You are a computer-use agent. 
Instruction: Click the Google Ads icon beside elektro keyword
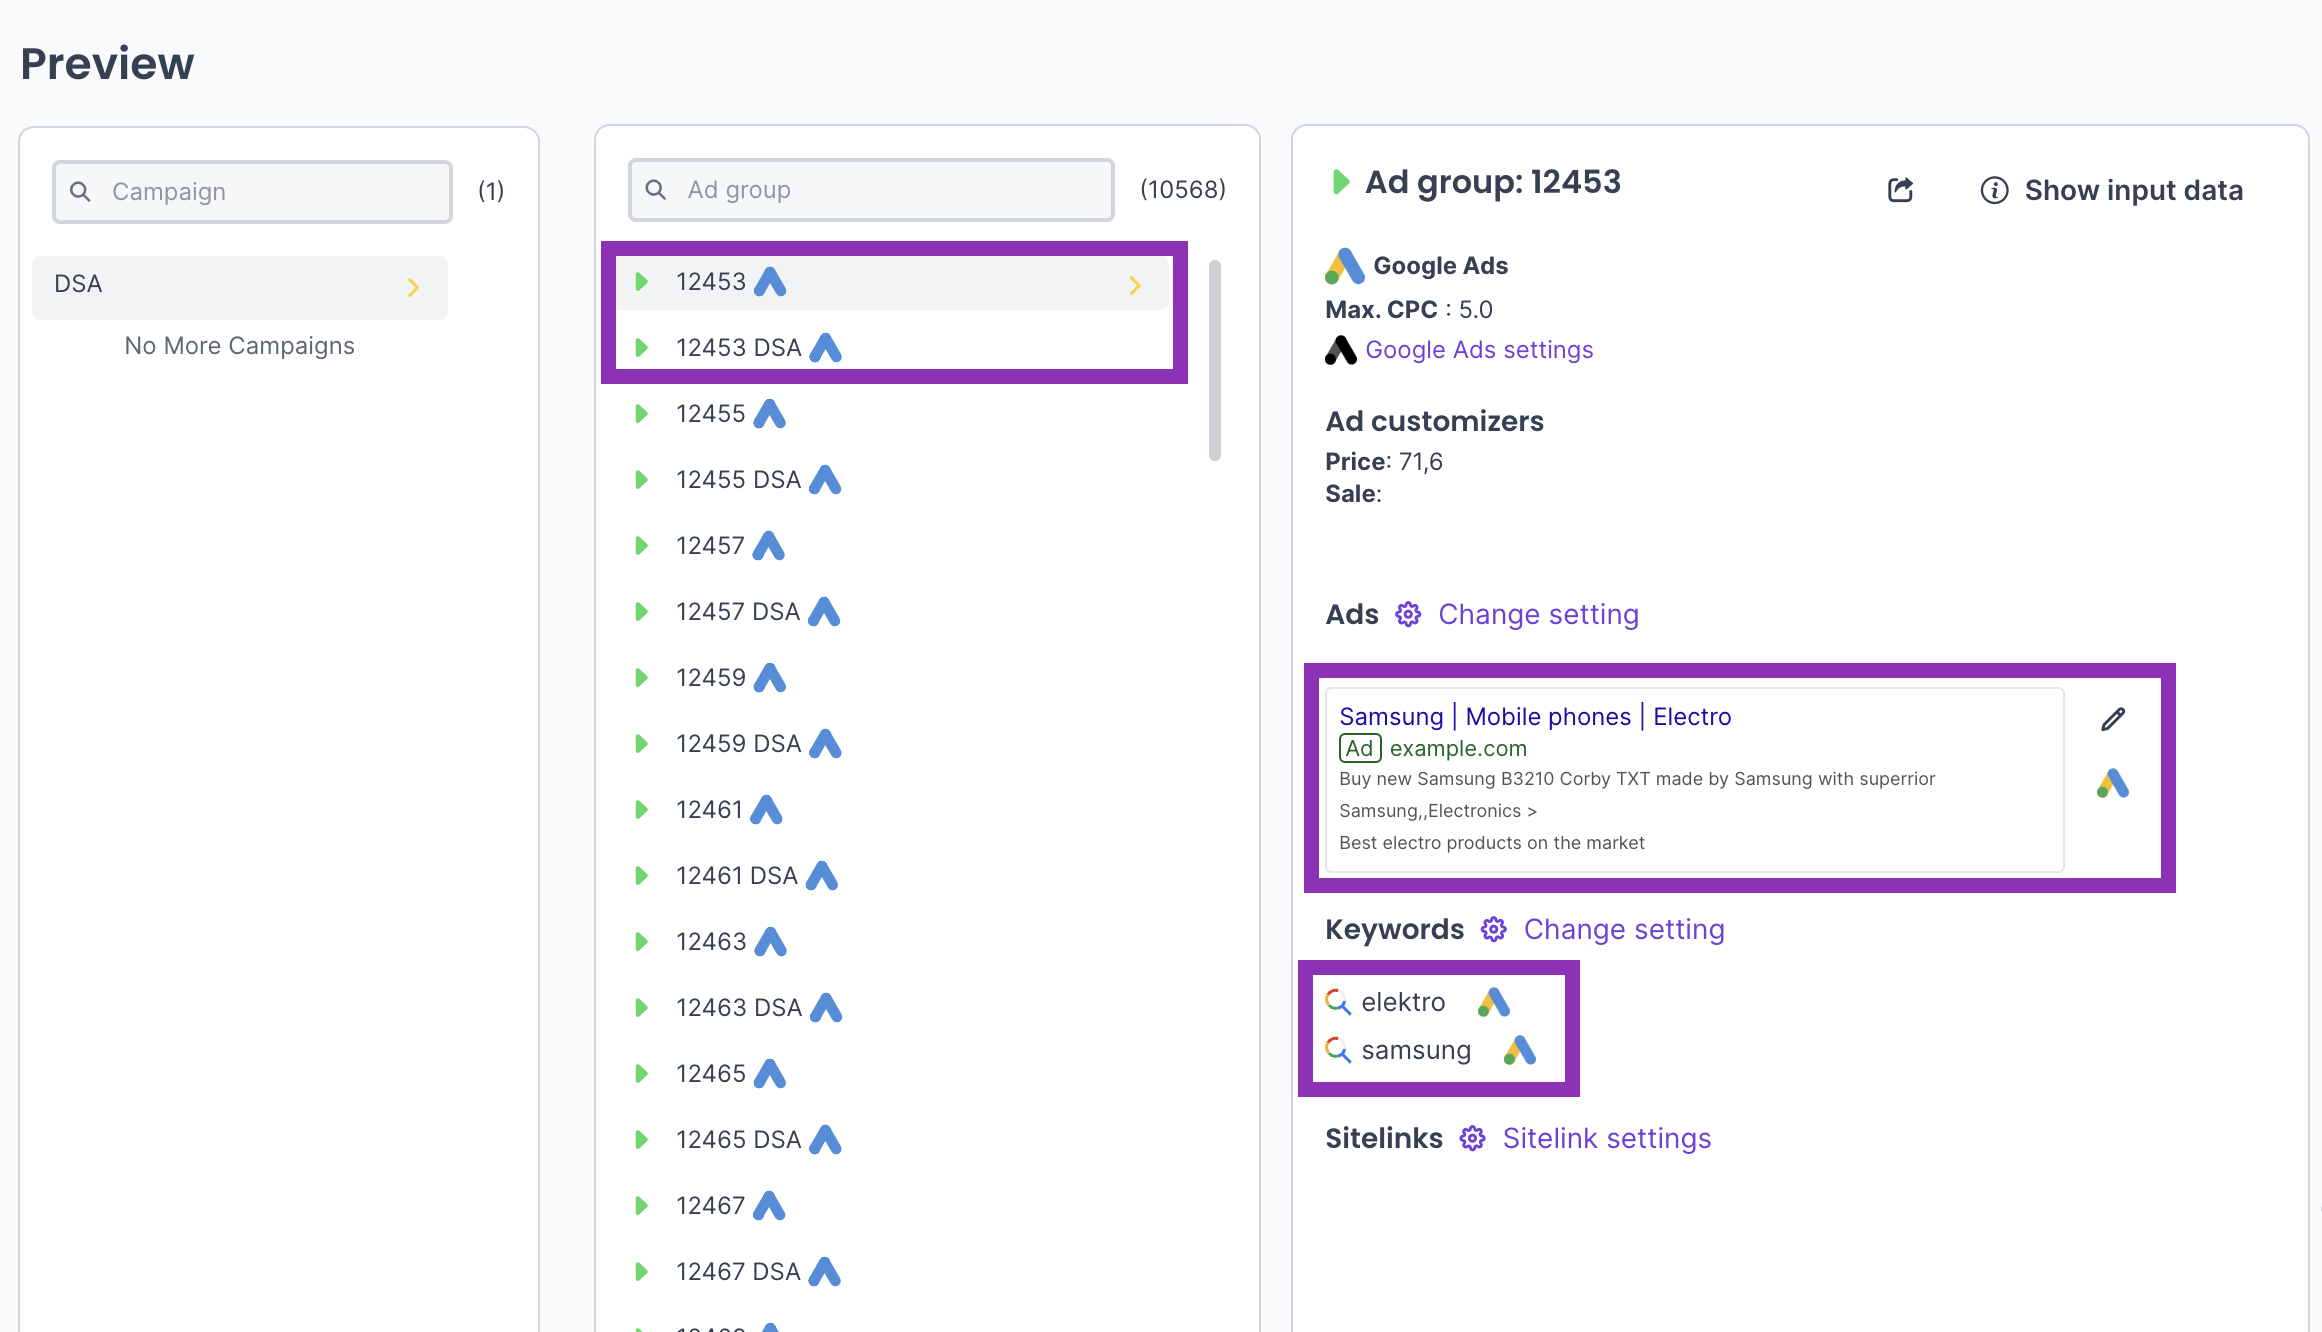click(1494, 1002)
